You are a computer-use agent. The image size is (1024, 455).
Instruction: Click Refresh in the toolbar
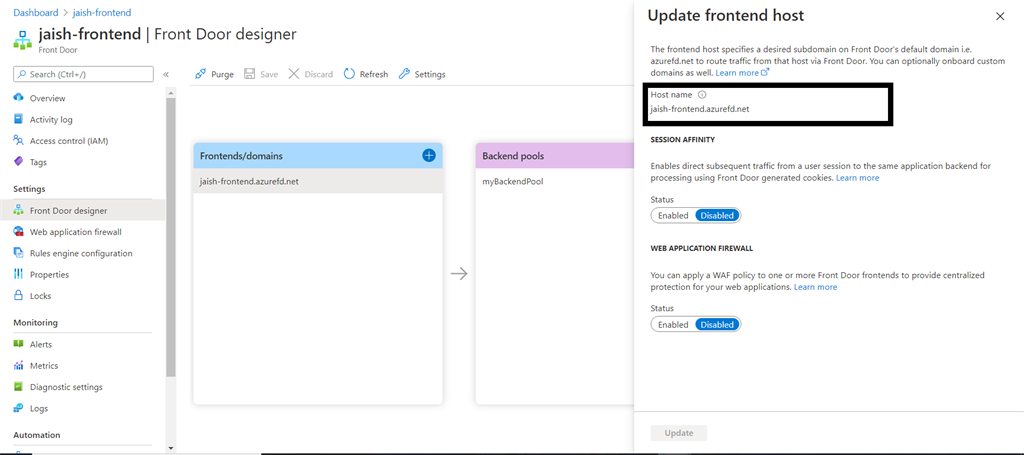(x=366, y=74)
